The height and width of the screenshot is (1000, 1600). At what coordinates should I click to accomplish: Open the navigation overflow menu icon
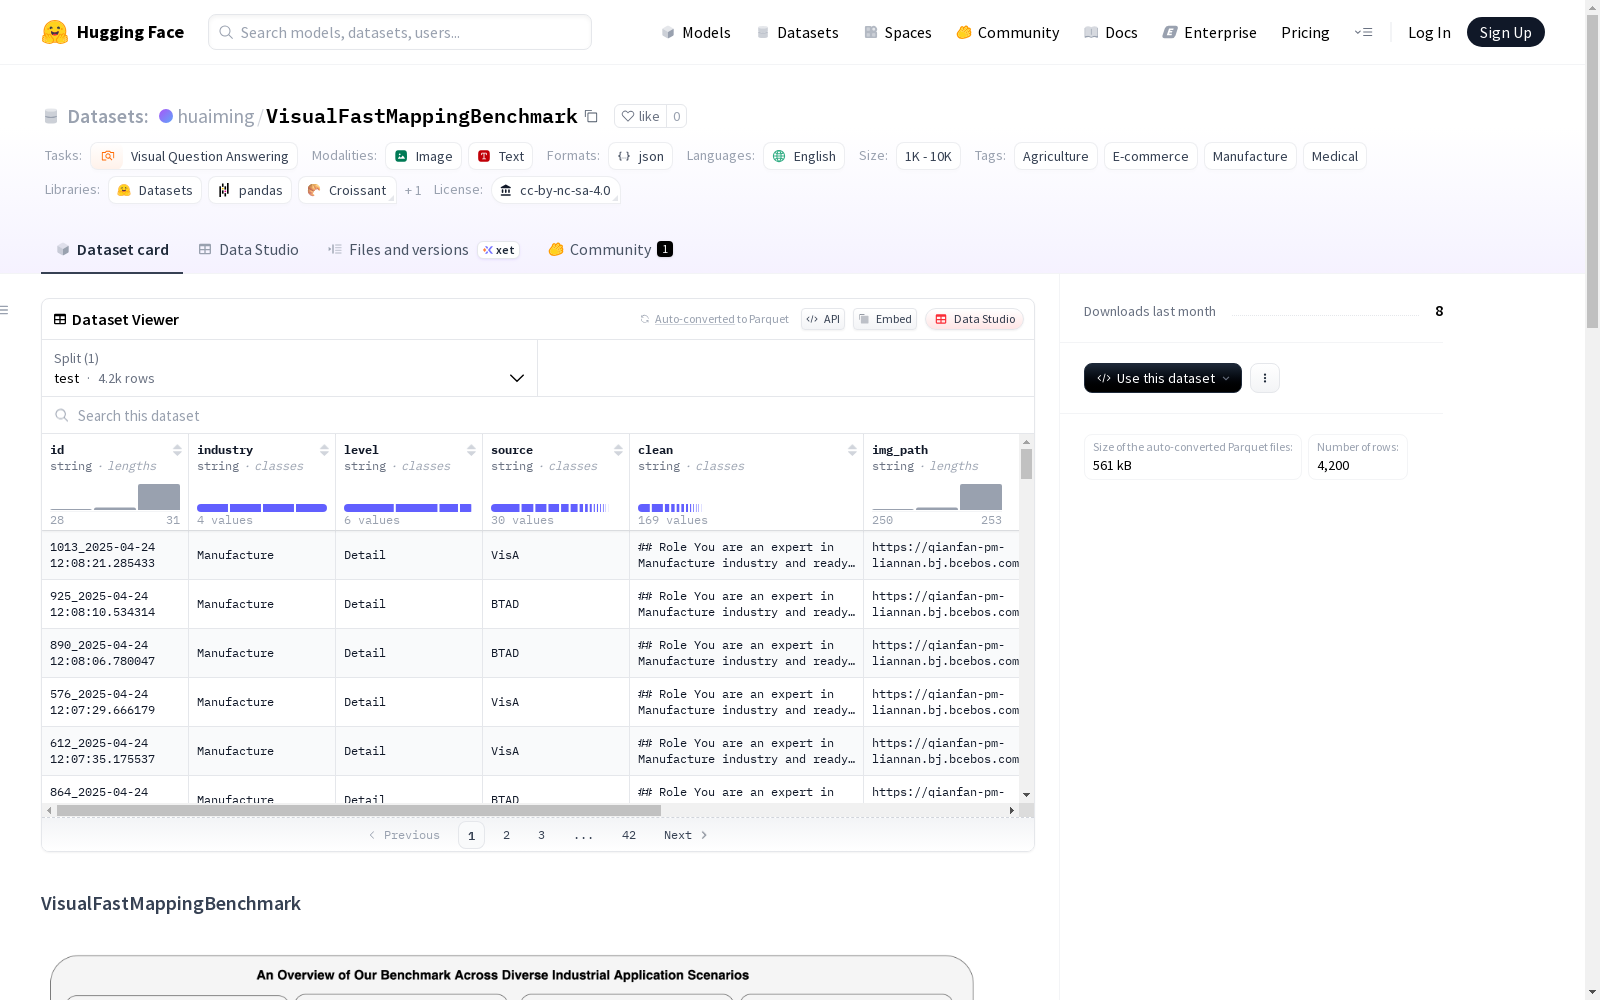1363,32
